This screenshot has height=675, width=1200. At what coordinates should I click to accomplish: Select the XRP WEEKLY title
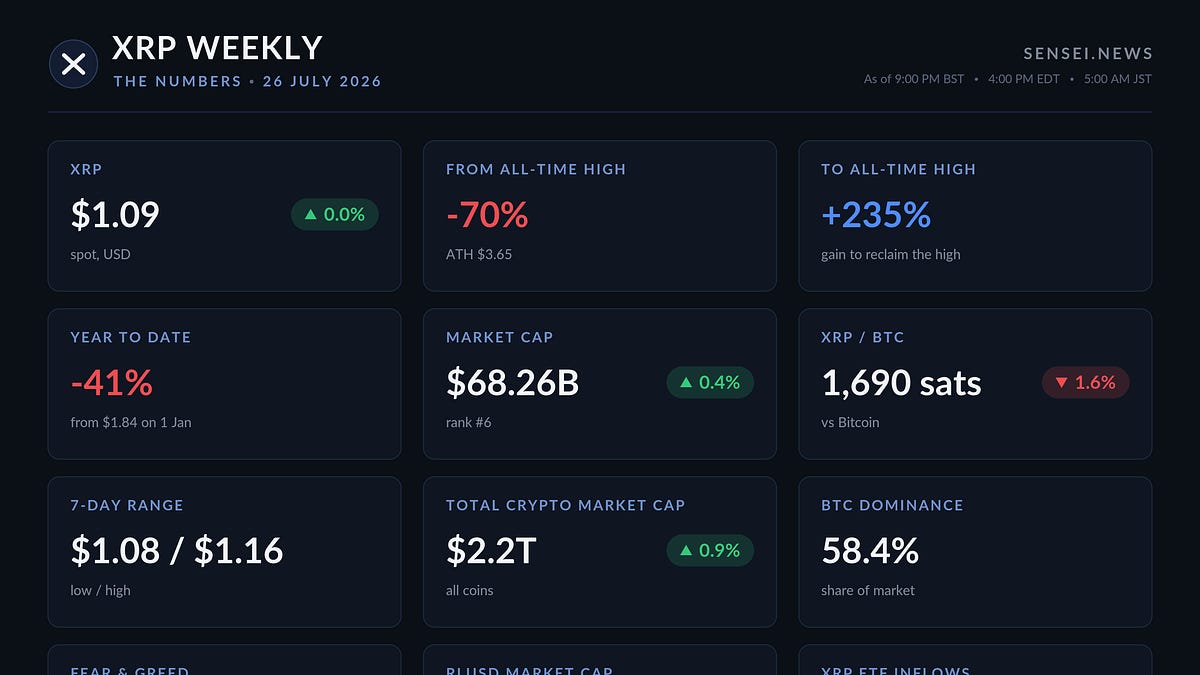217,48
